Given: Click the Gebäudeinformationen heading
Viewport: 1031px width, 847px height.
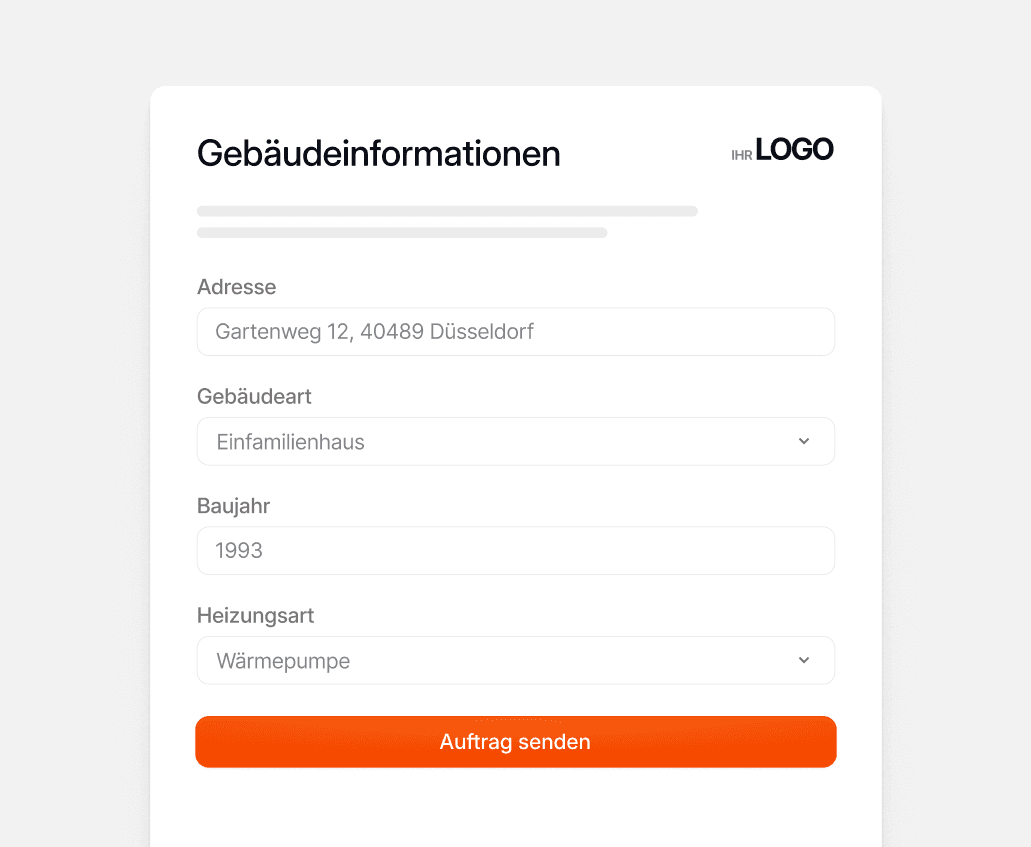Looking at the screenshot, I should [x=379, y=154].
